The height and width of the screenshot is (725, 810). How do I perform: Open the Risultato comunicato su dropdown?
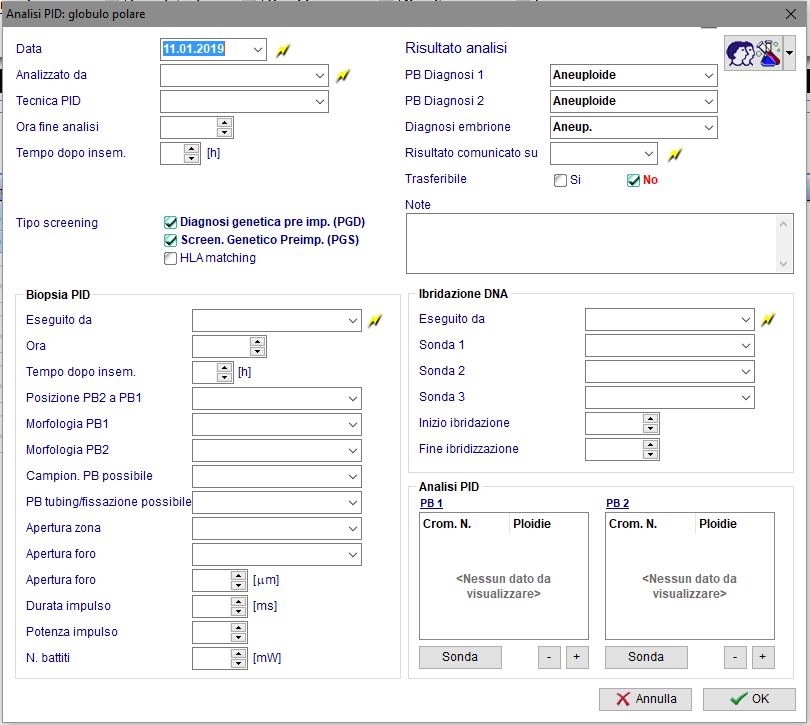649,153
